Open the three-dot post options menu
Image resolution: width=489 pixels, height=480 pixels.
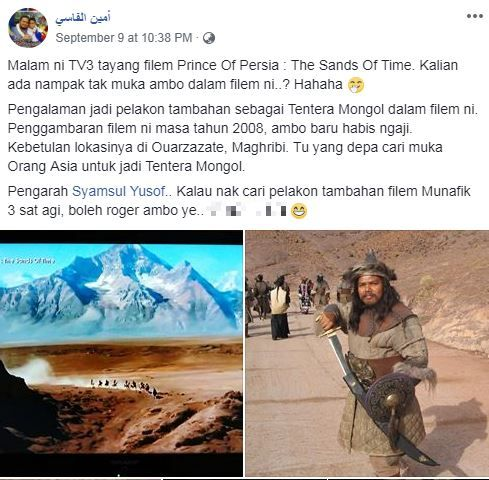click(x=474, y=16)
